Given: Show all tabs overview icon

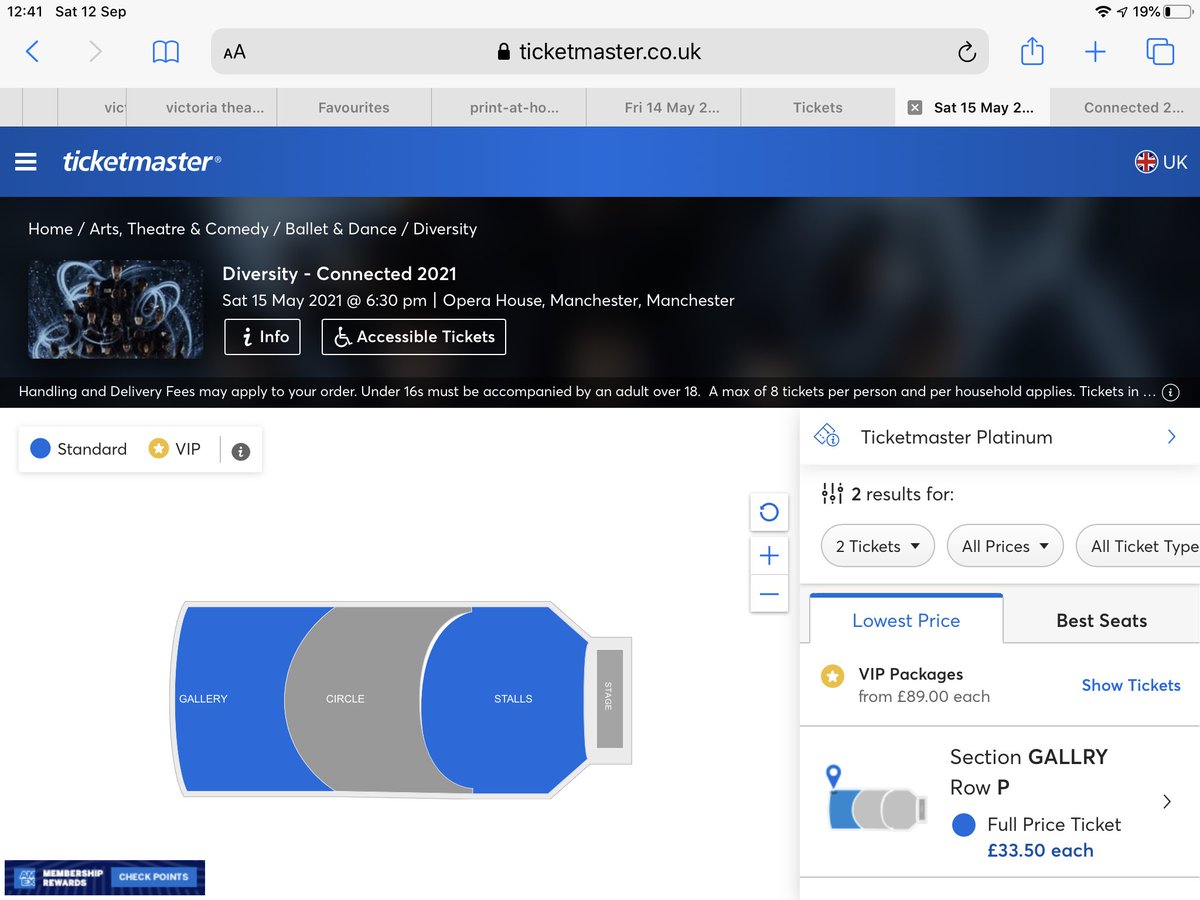Looking at the screenshot, I should pyautogui.click(x=1160, y=52).
